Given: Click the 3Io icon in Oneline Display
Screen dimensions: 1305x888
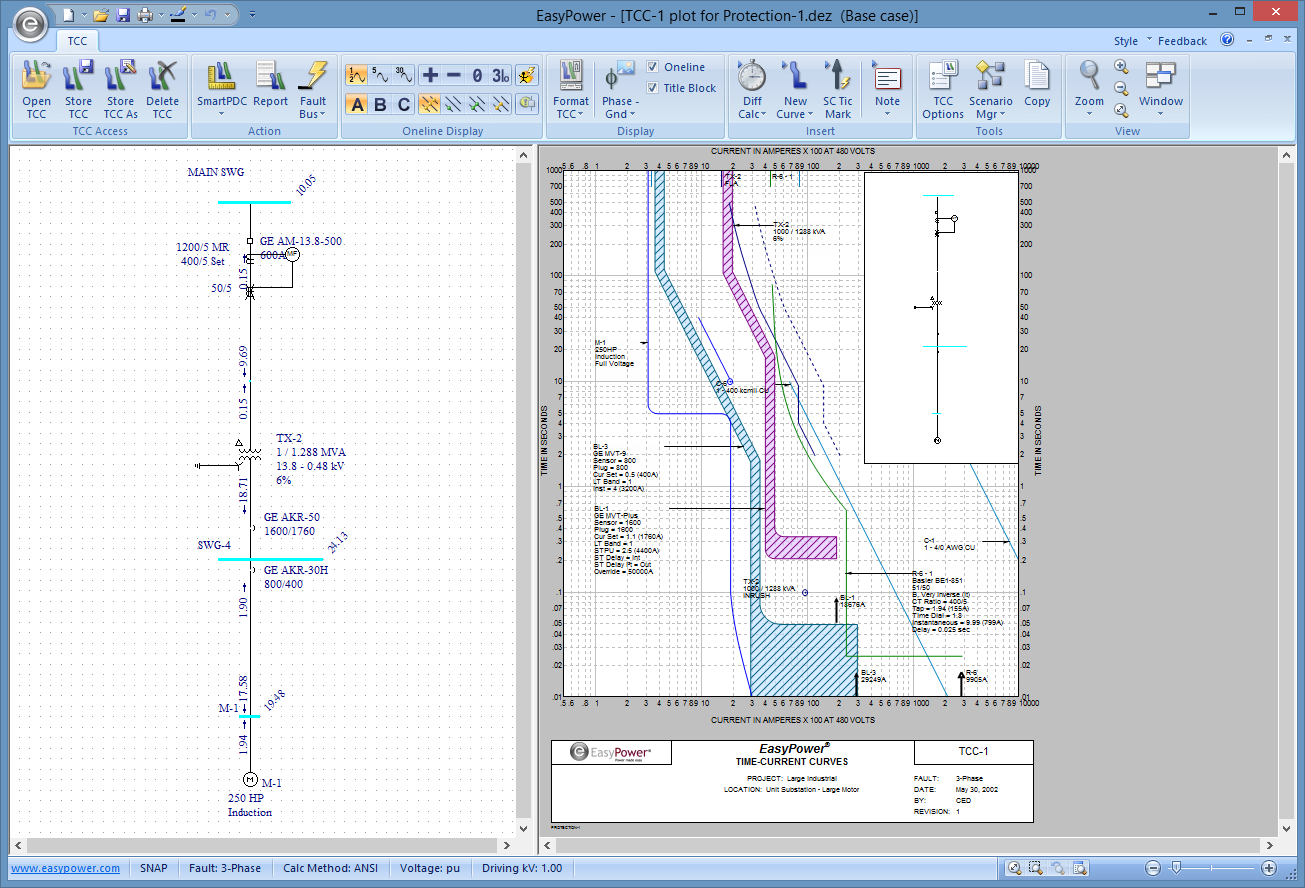Looking at the screenshot, I should [x=500, y=75].
